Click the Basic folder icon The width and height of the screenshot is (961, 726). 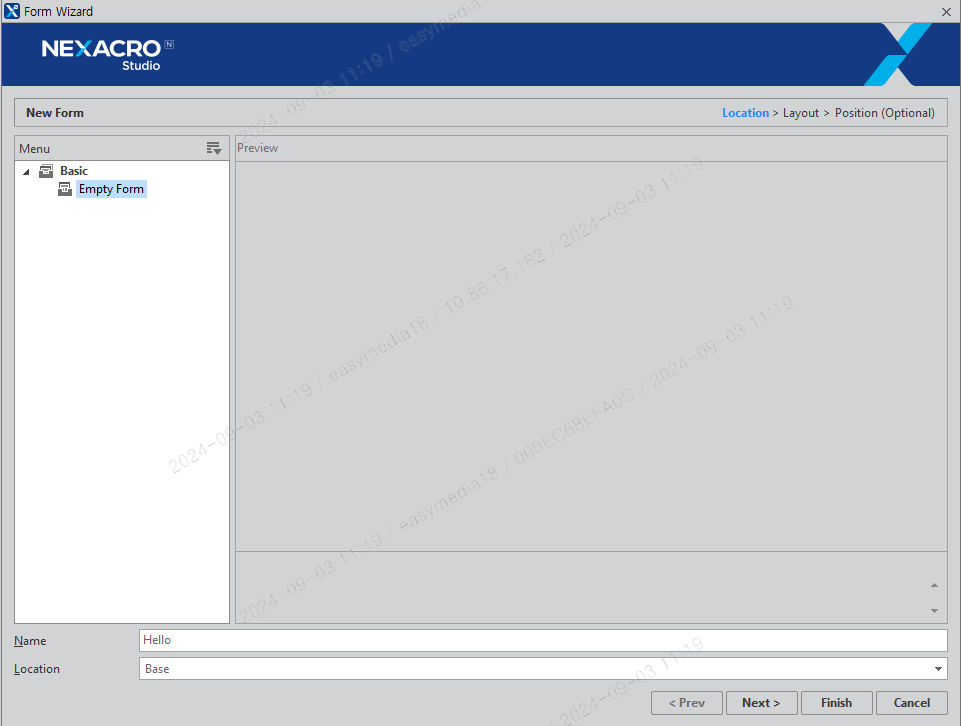click(x=46, y=171)
